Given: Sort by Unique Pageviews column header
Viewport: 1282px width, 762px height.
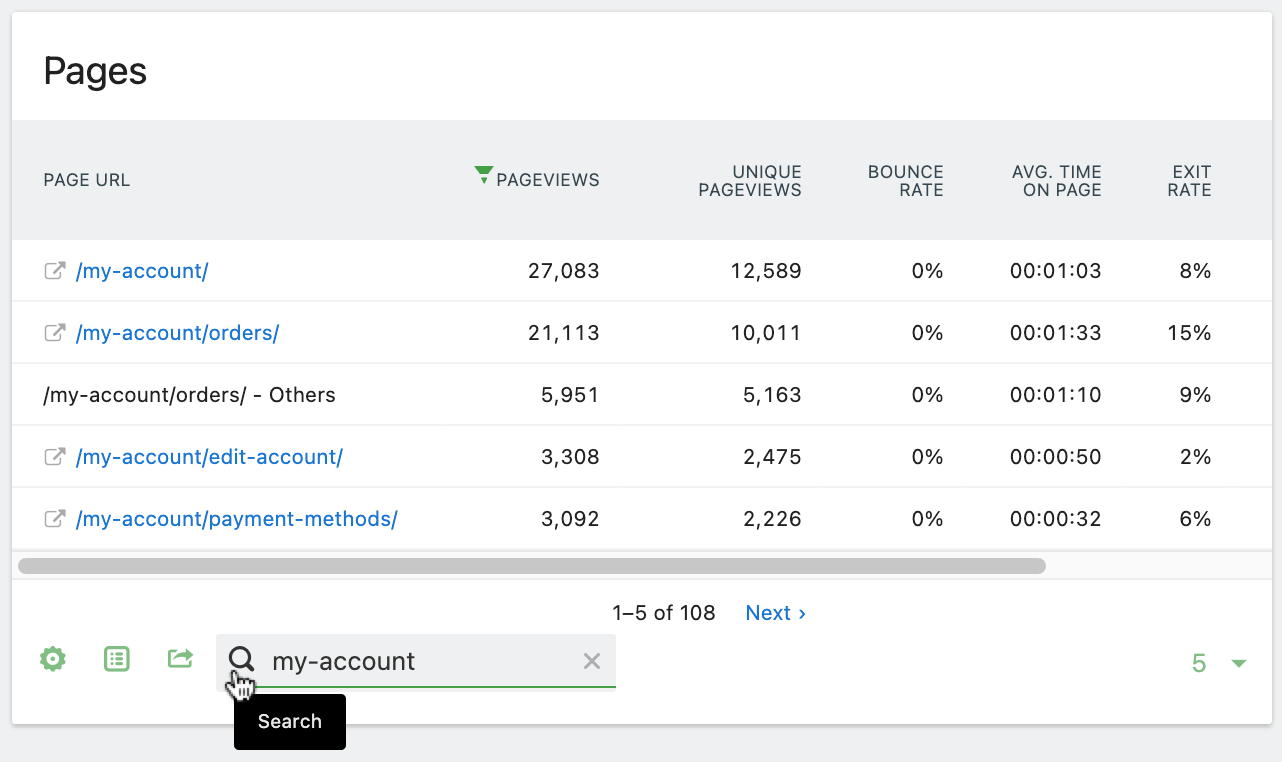Looking at the screenshot, I should [750, 180].
